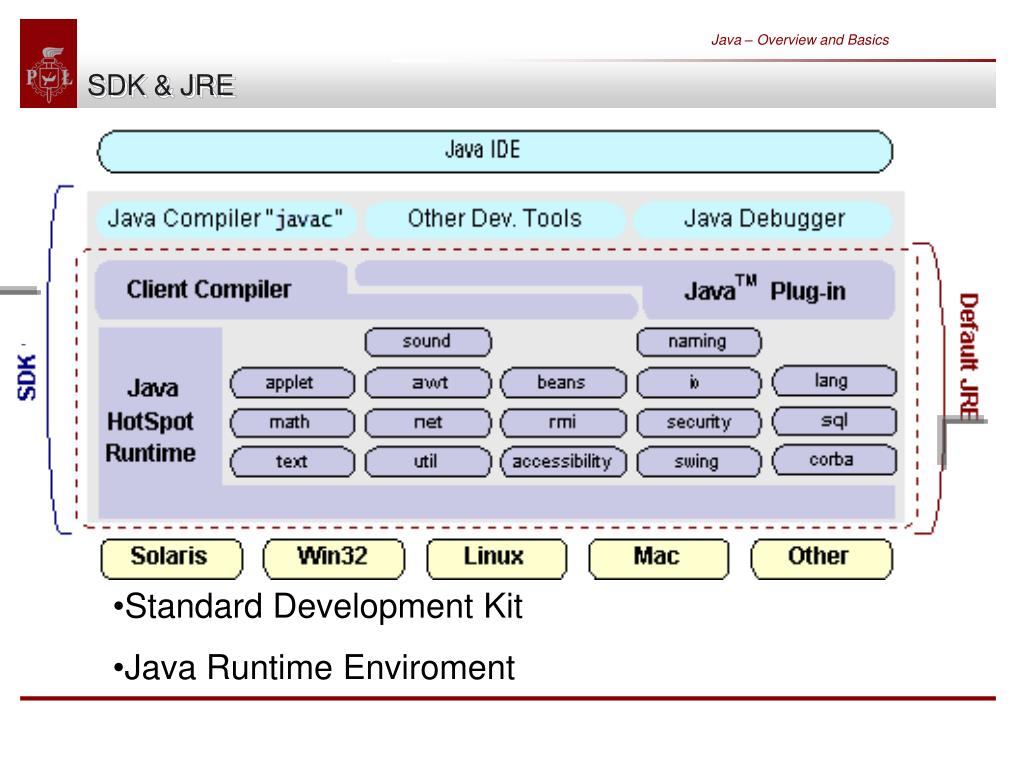Click the text package pill
This screenshot has width=1024, height=768.
tap(292, 462)
